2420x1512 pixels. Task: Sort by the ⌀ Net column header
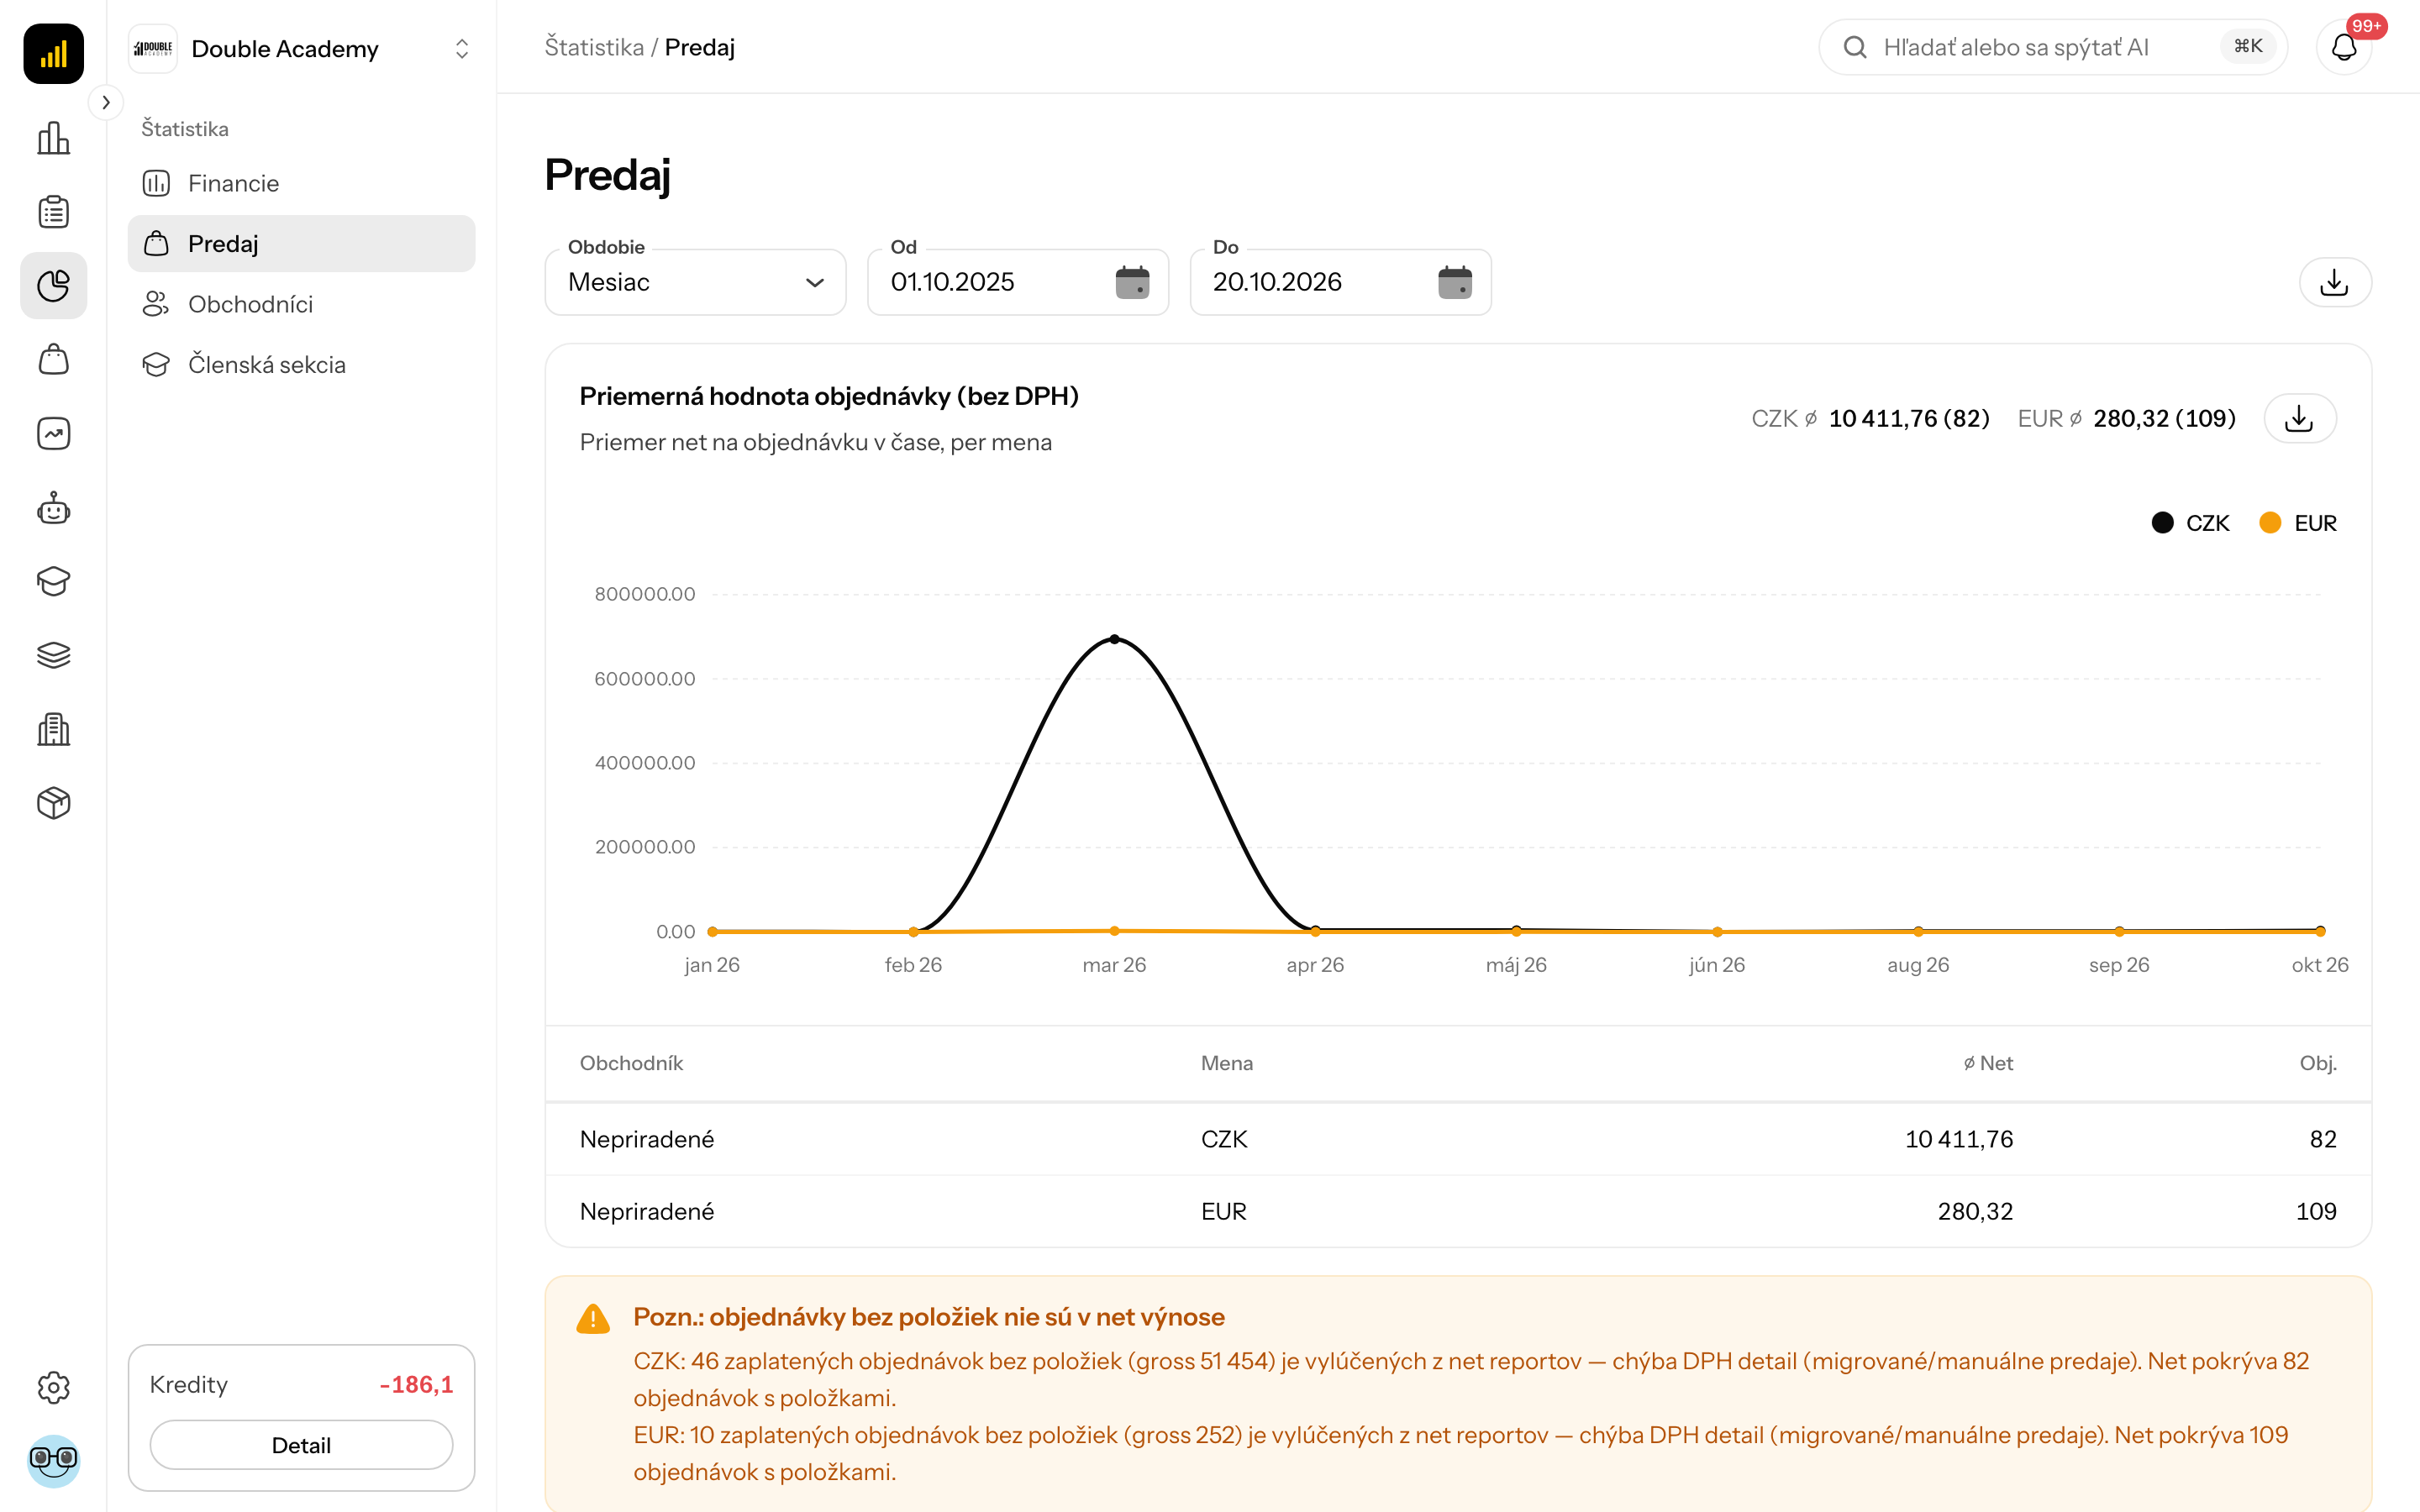(x=1987, y=1063)
